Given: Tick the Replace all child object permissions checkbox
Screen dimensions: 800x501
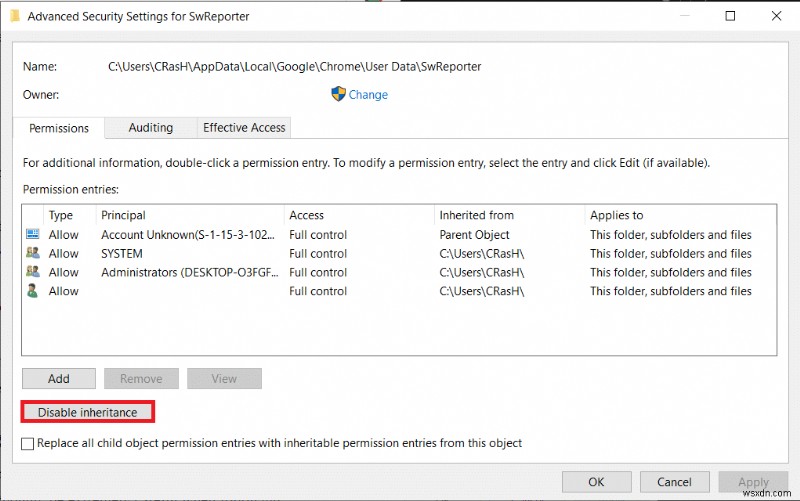Looking at the screenshot, I should click(x=28, y=443).
